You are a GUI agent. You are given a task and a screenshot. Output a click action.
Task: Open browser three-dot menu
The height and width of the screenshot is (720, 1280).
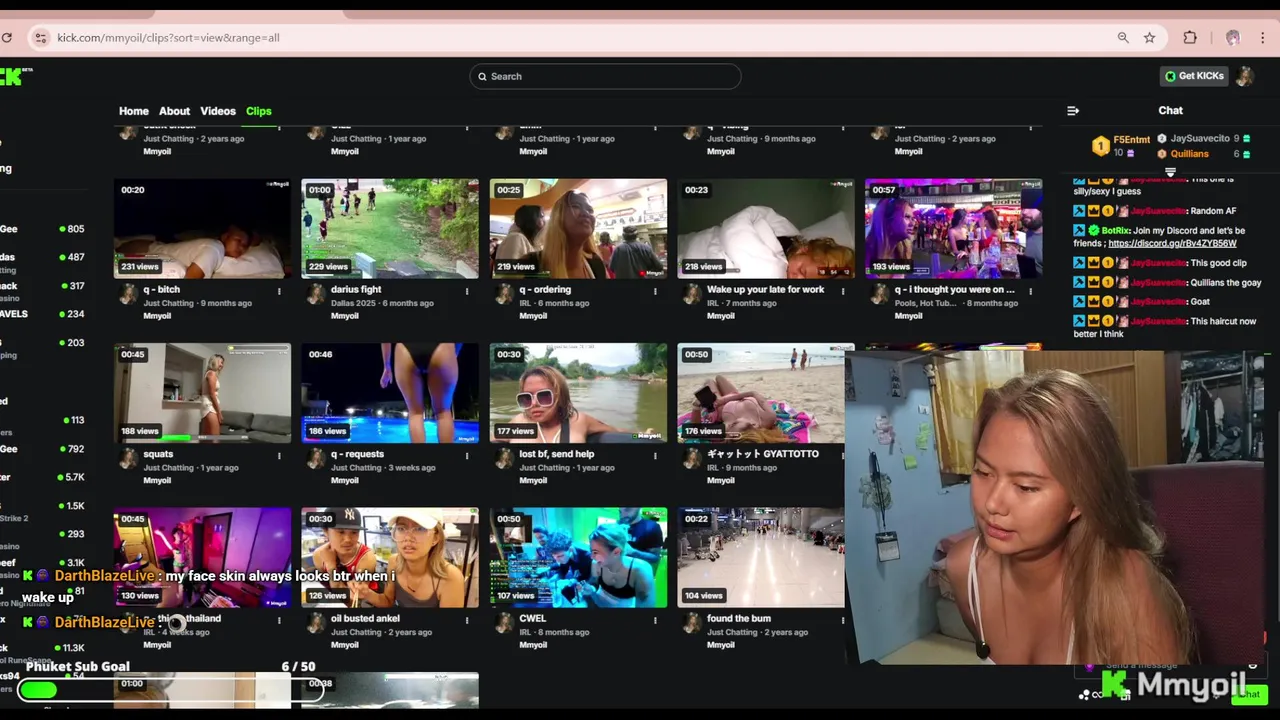(x=1265, y=38)
